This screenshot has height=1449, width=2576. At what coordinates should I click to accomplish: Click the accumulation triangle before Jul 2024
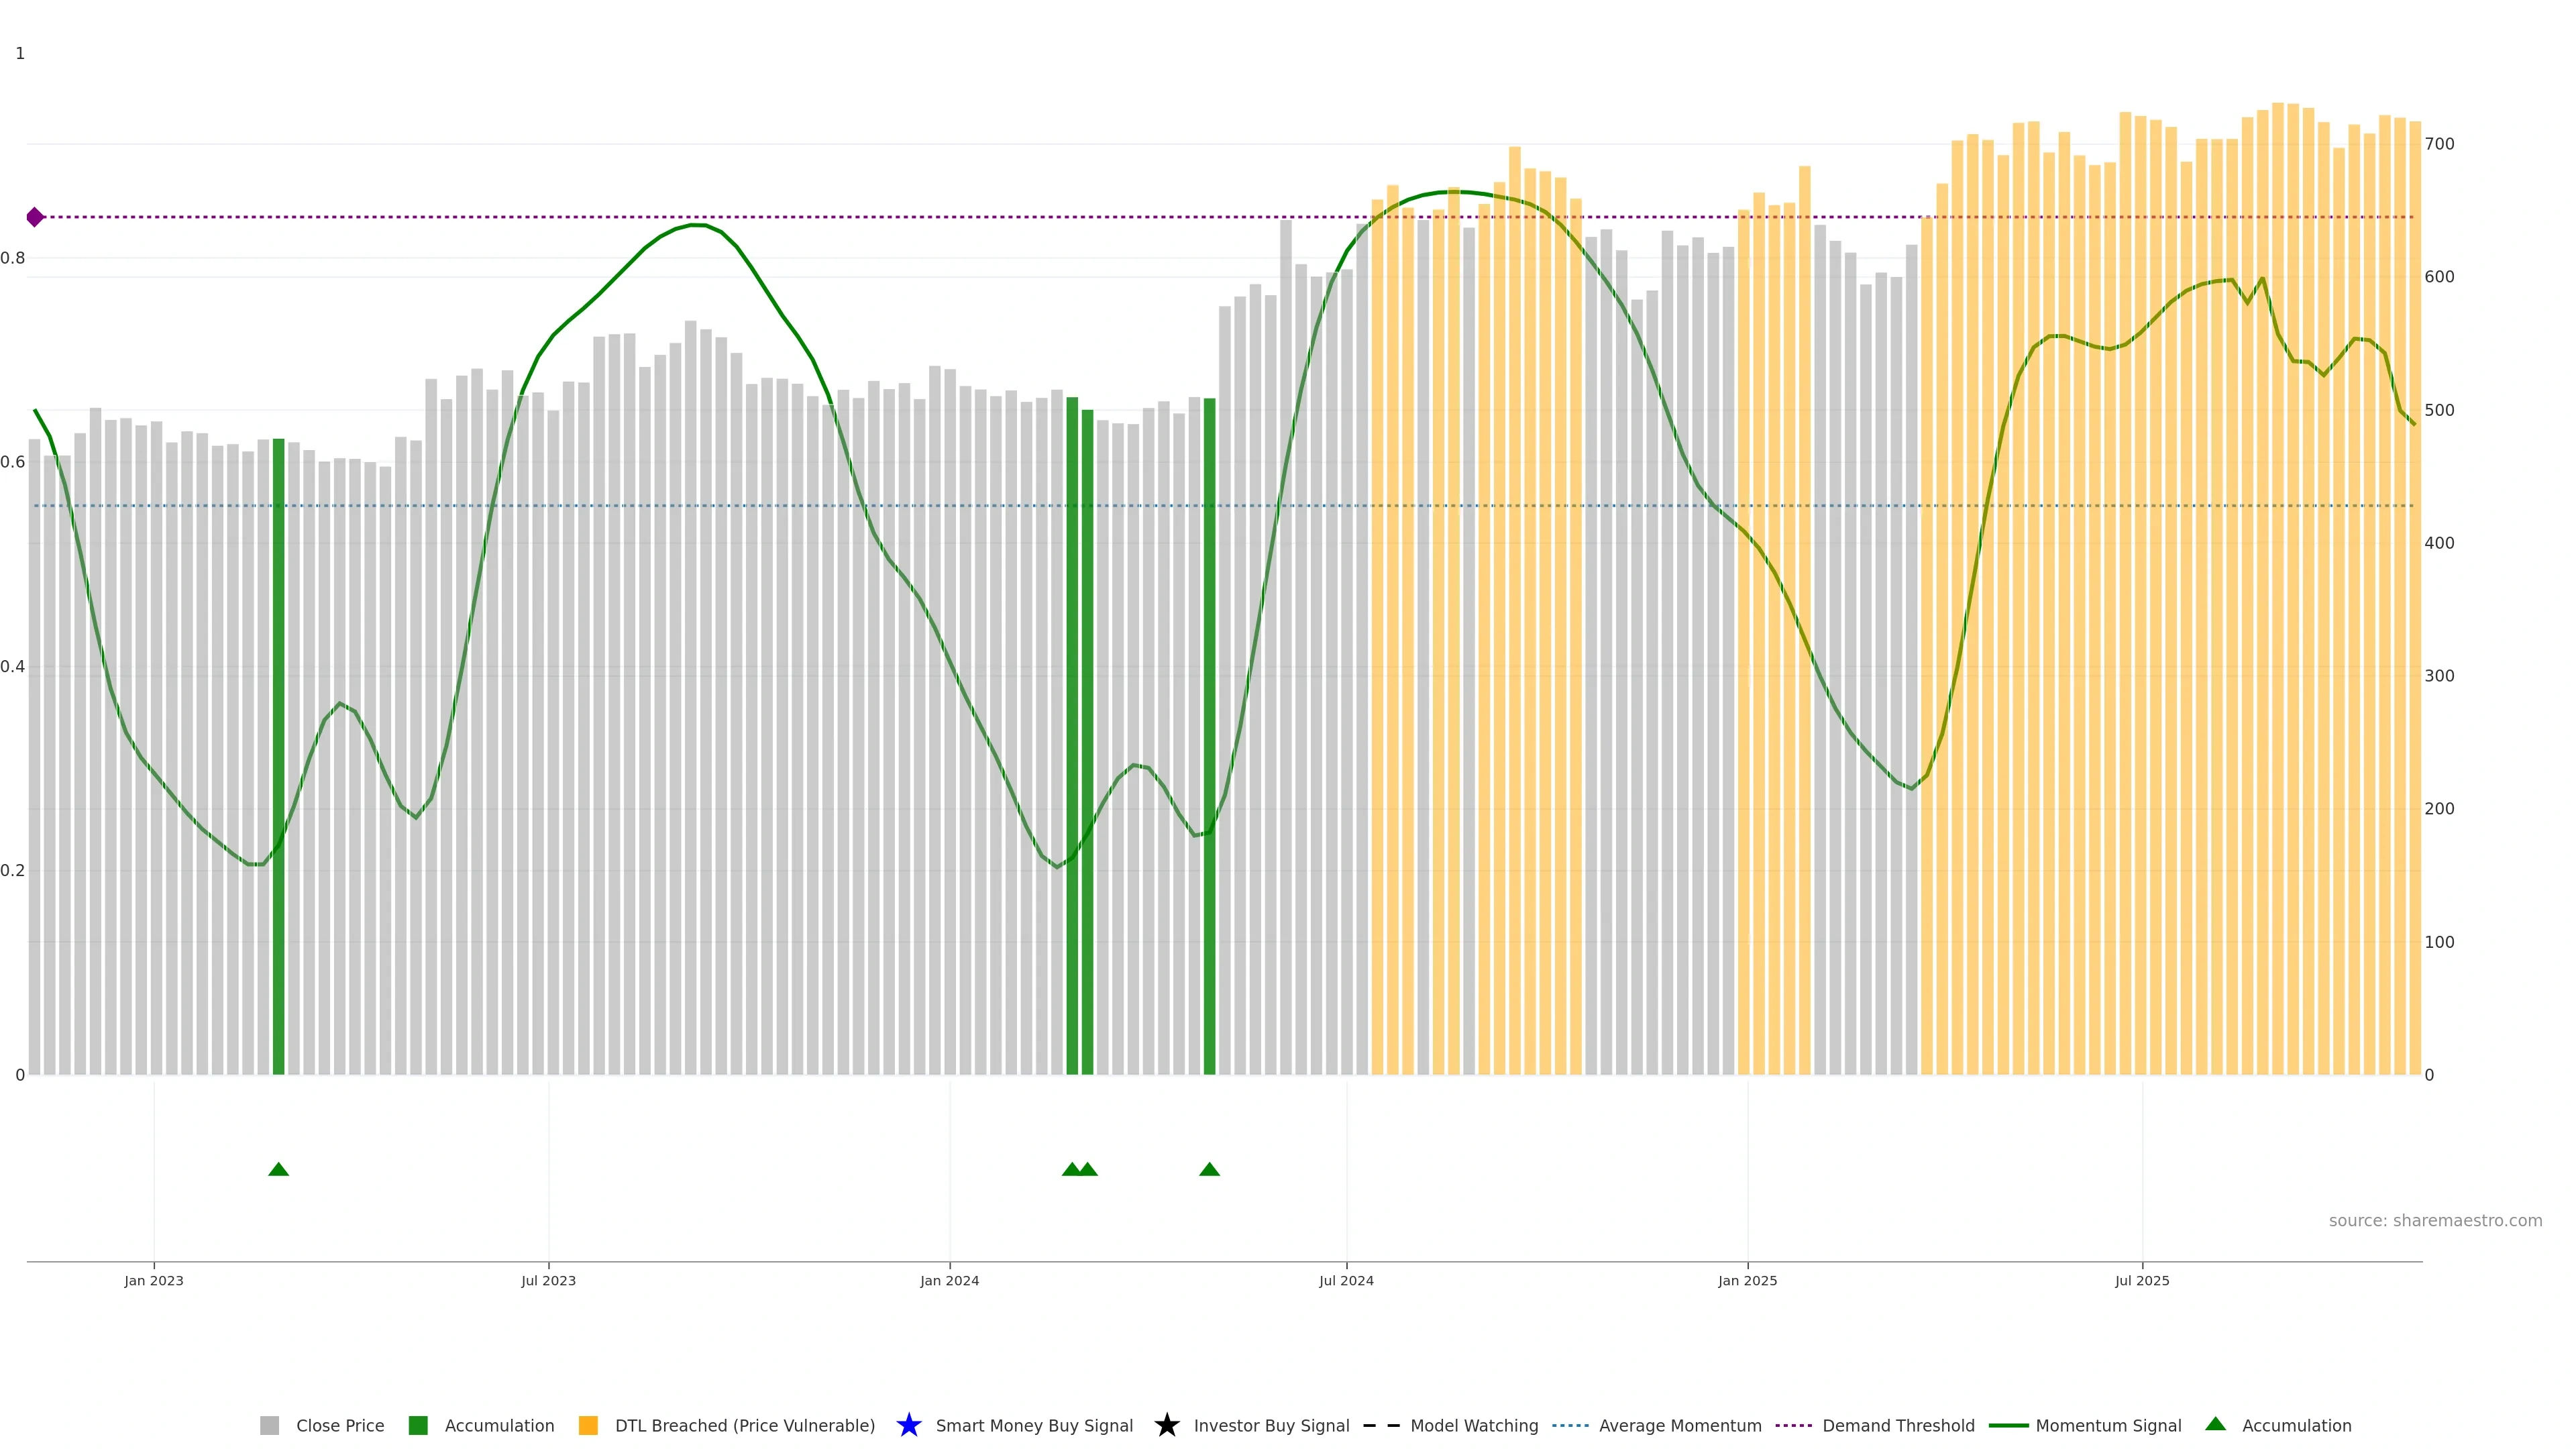click(1209, 1169)
